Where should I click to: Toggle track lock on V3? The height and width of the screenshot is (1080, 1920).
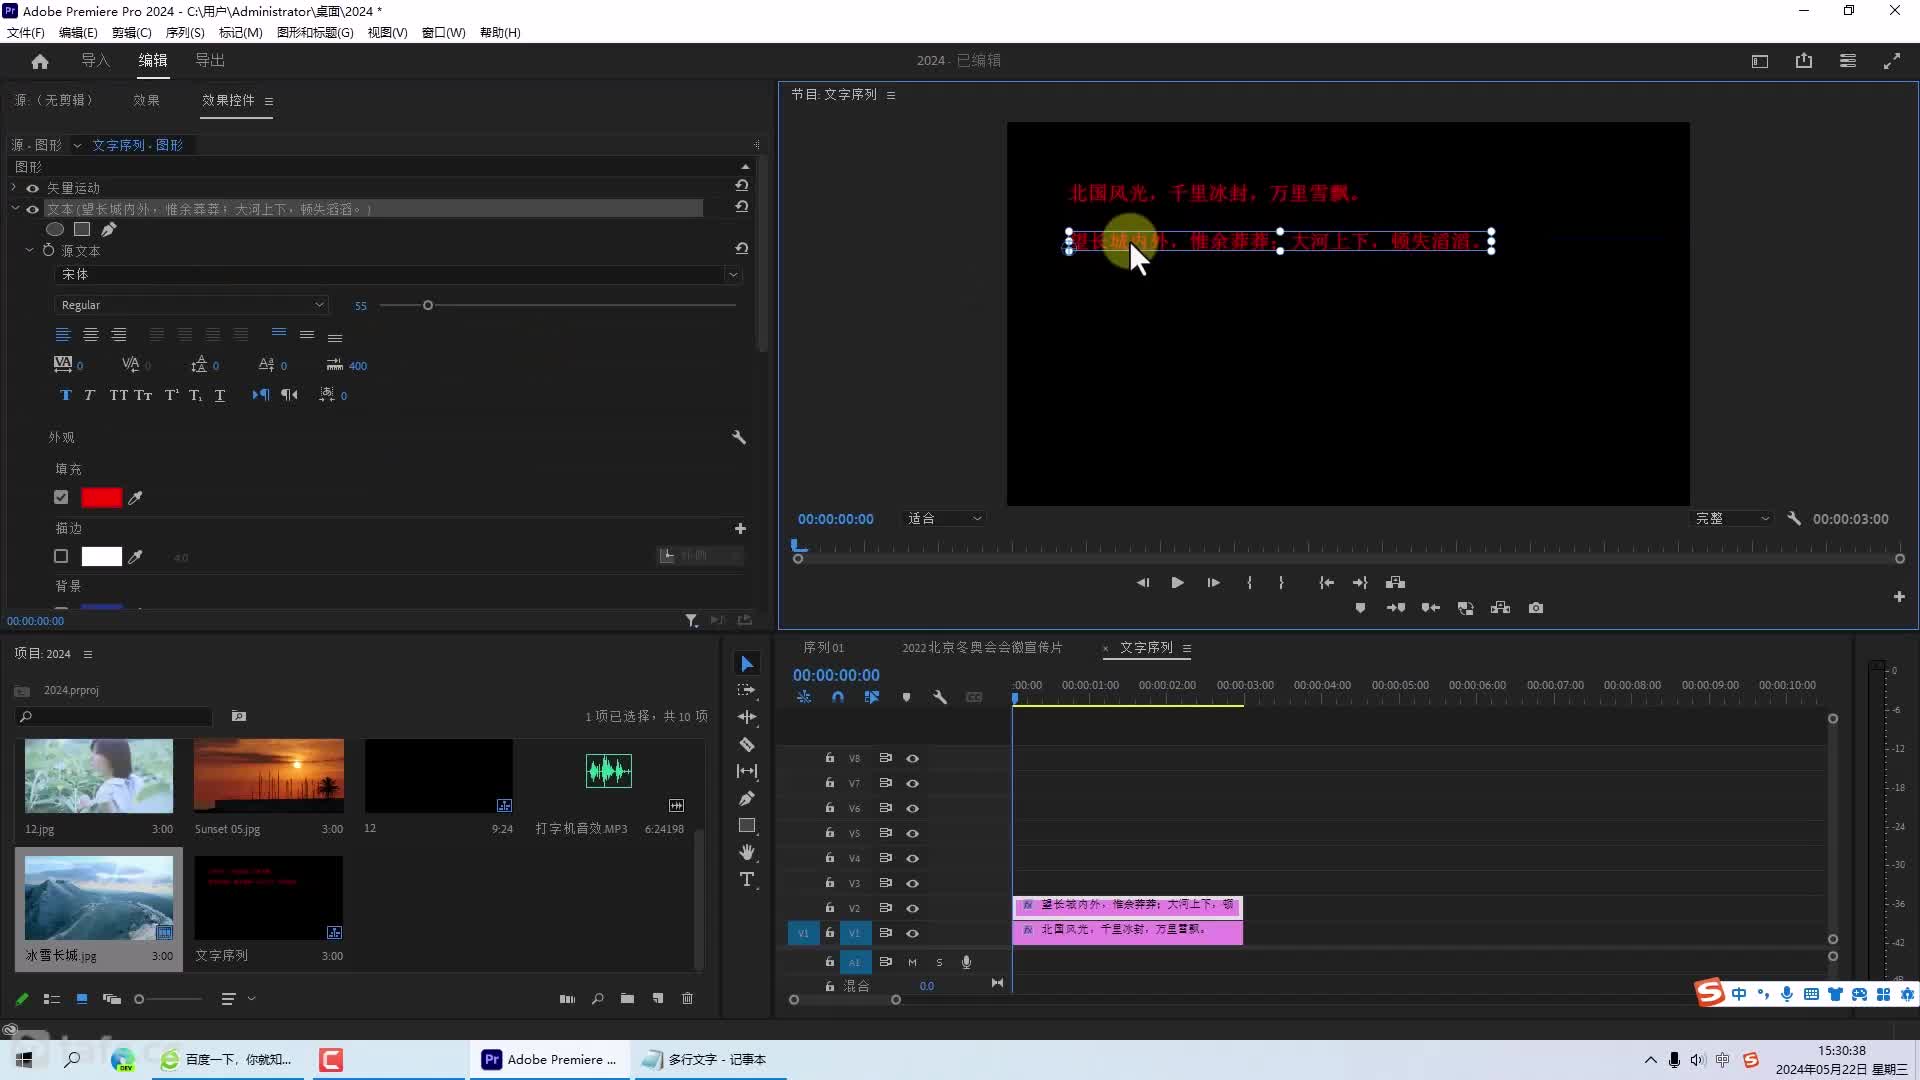829,883
